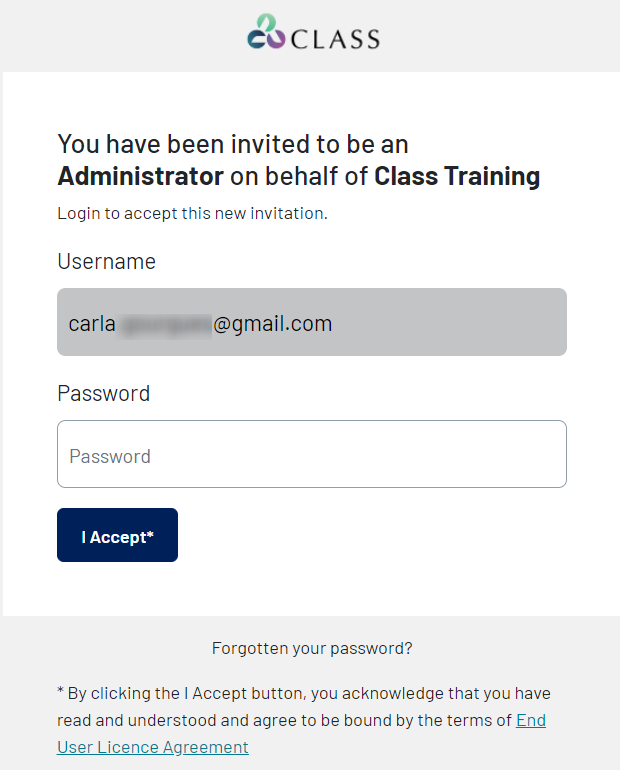Click the Login to accept this invitation text
Viewport: 620px width, 770px height.
(x=192, y=213)
